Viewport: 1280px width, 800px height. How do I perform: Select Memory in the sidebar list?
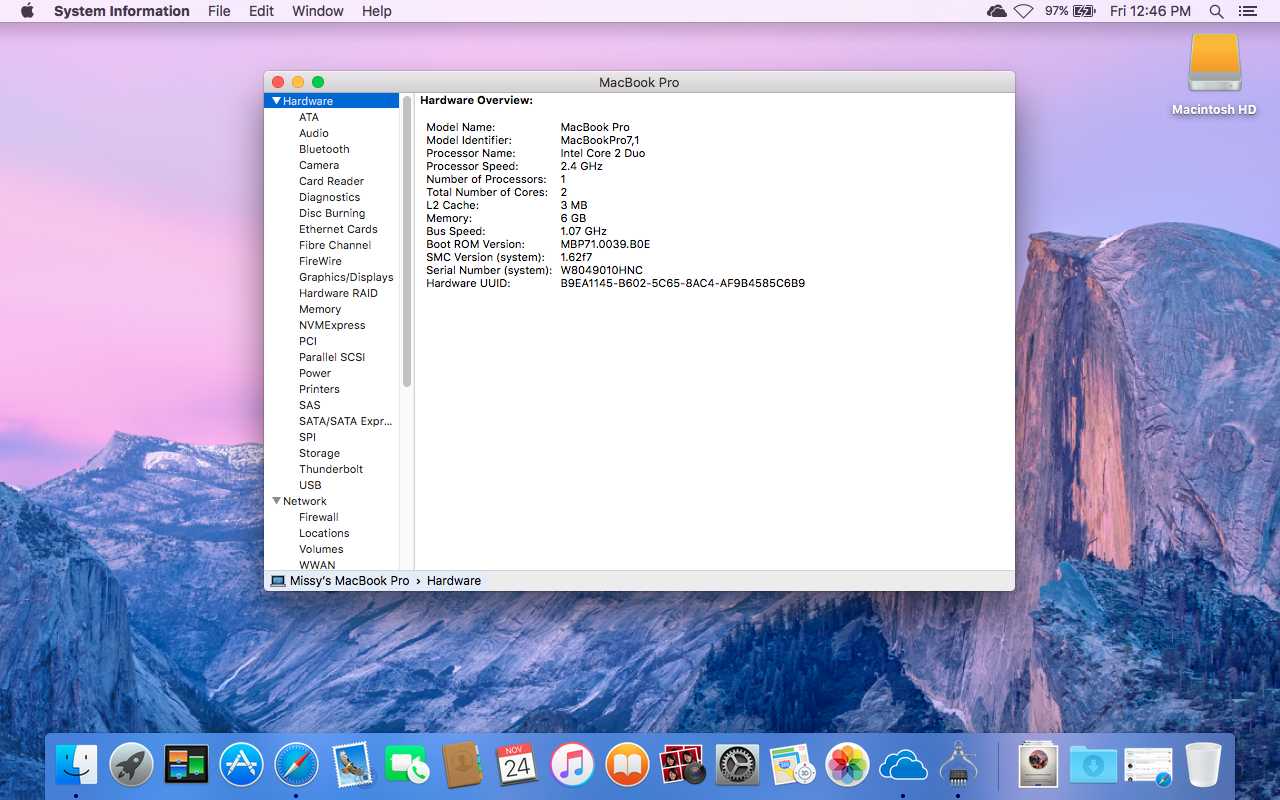320,309
